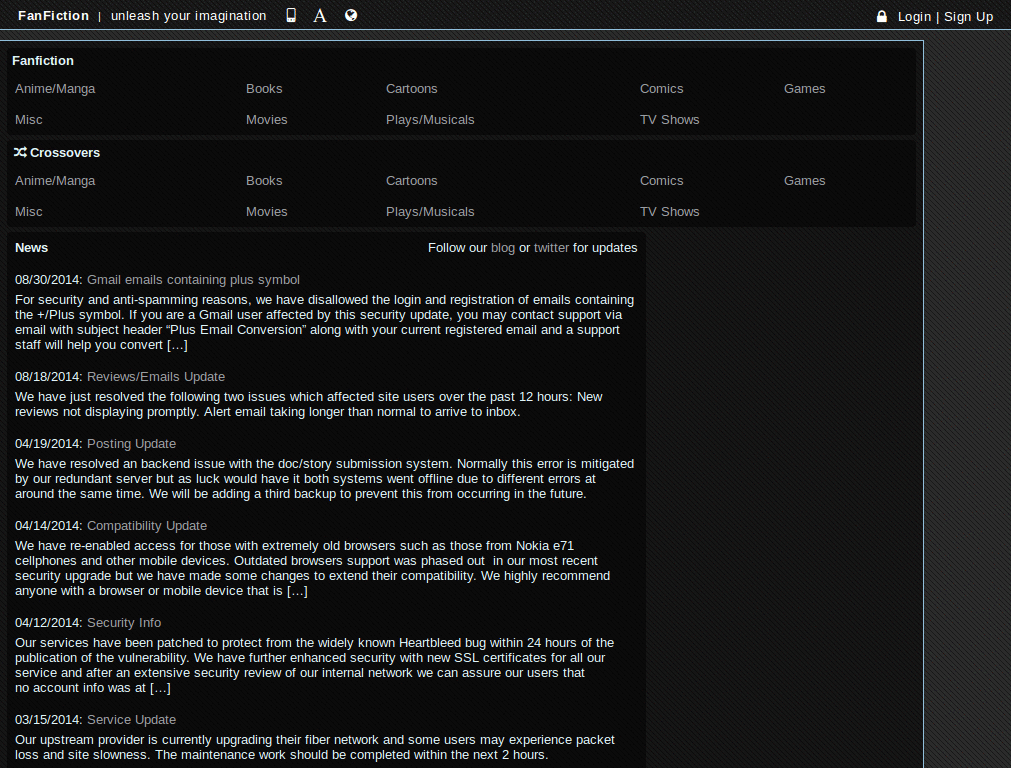
Task: Click the font size 'A' icon
Action: [319, 16]
